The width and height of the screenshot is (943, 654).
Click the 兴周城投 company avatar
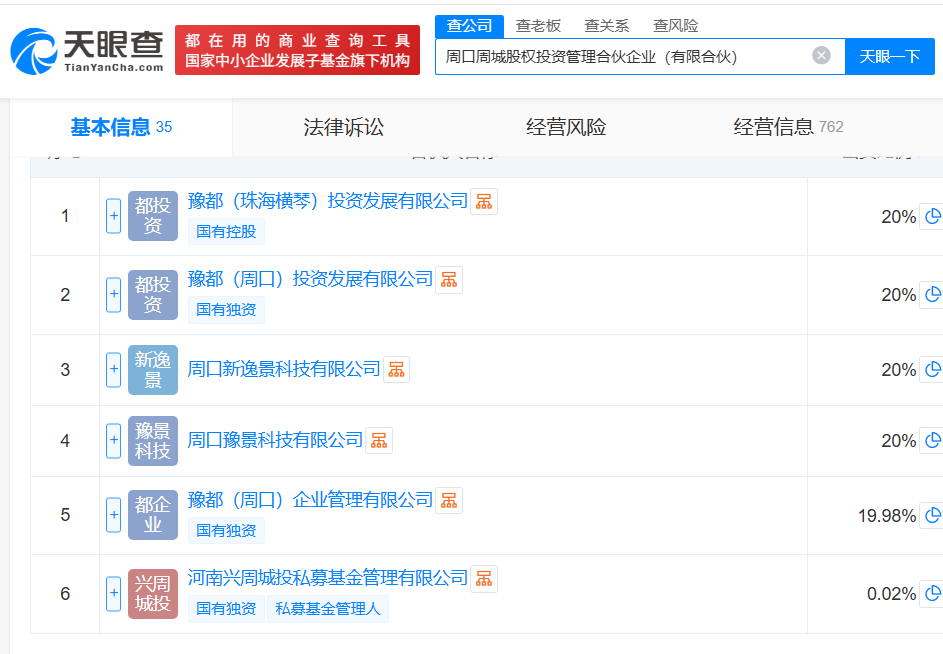(153, 594)
